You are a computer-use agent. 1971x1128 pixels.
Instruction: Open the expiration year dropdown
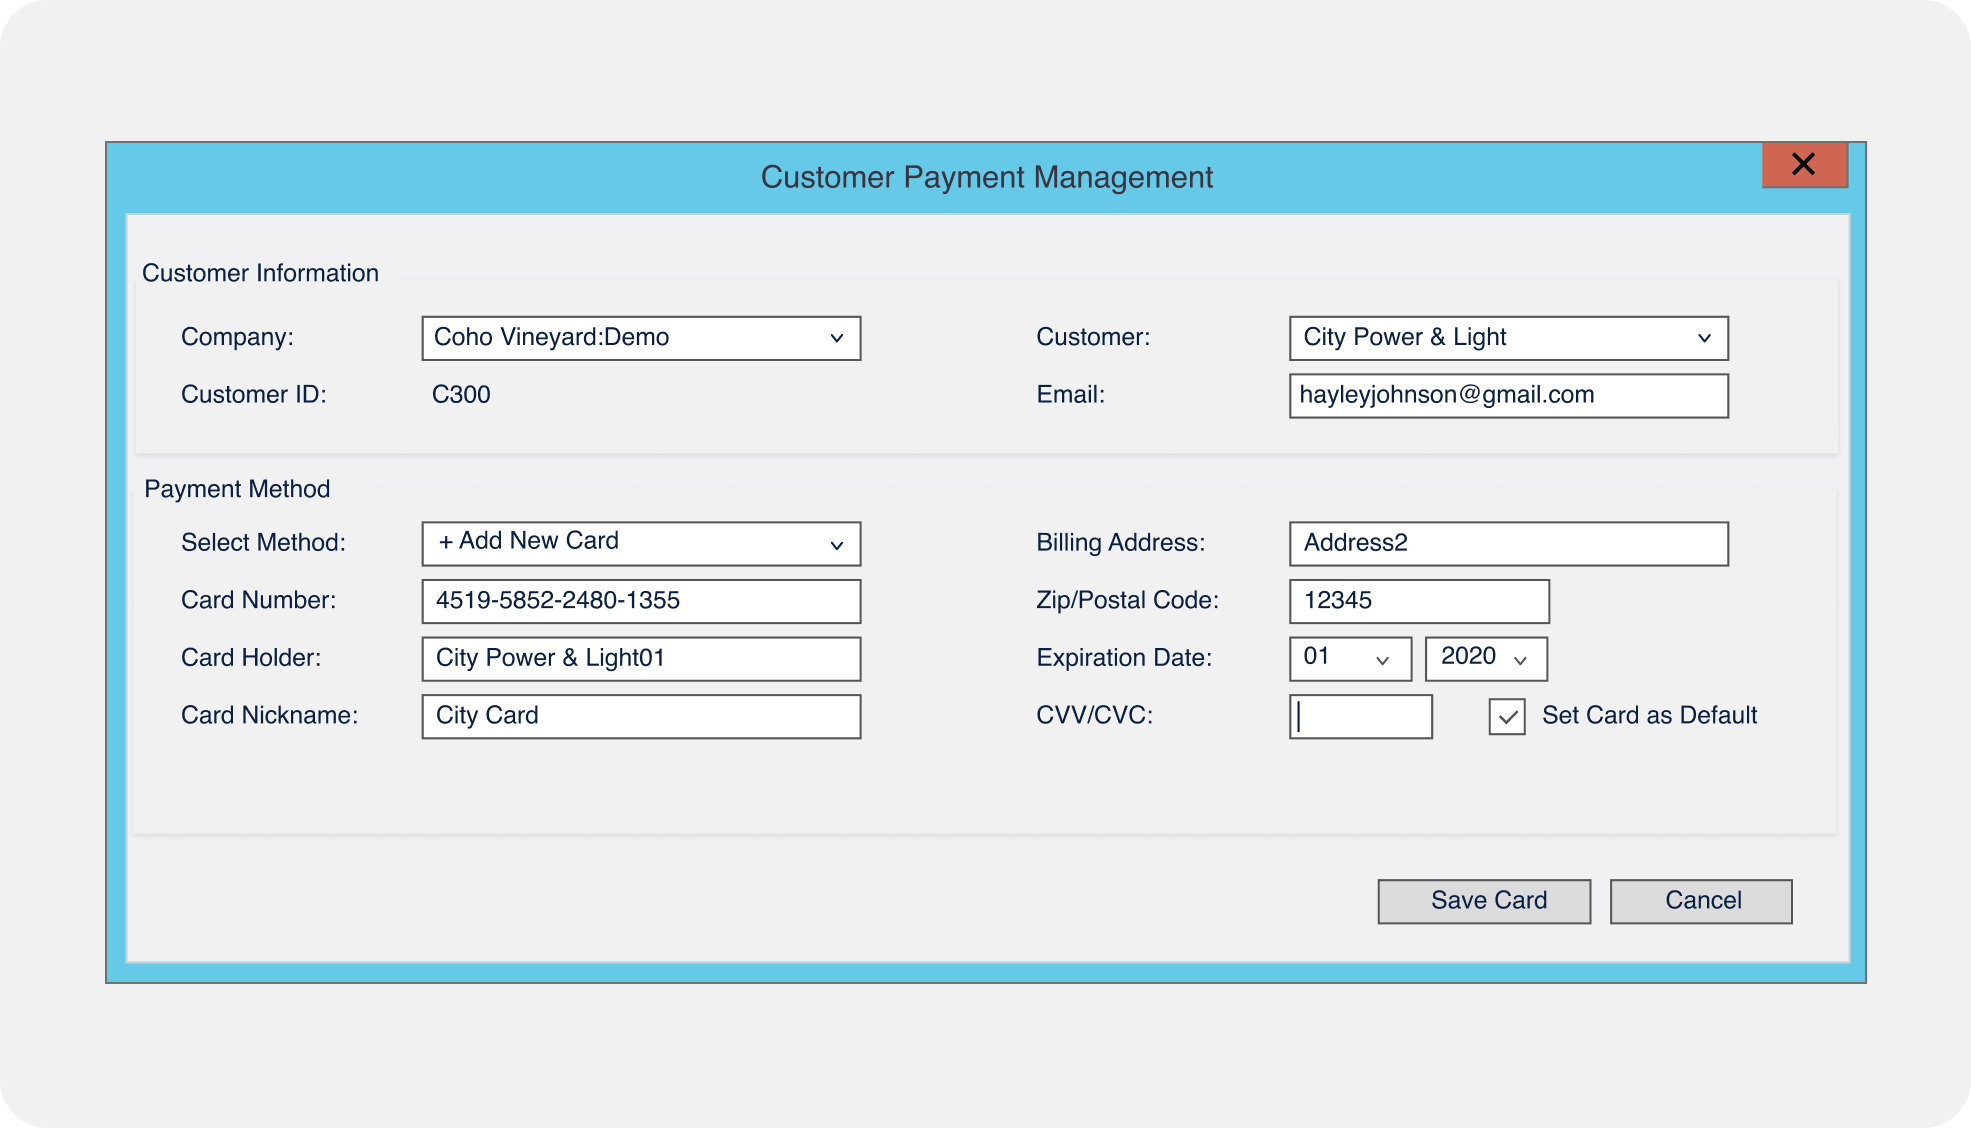[1485, 658]
